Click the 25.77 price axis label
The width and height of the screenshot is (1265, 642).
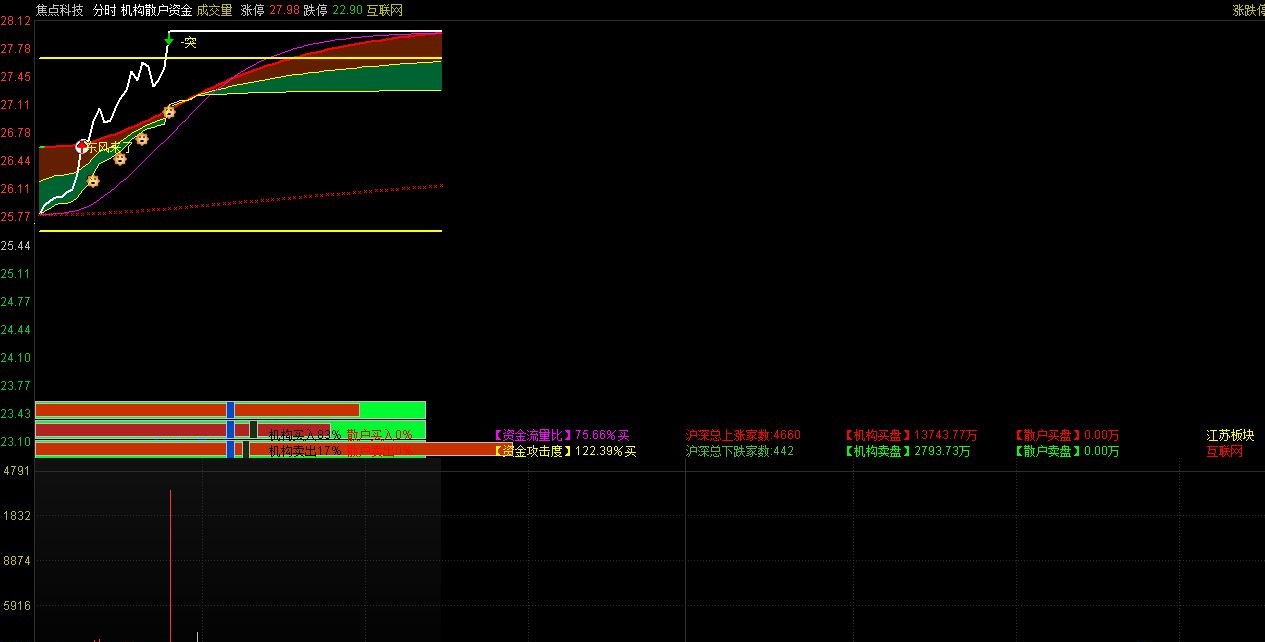[x=15, y=217]
